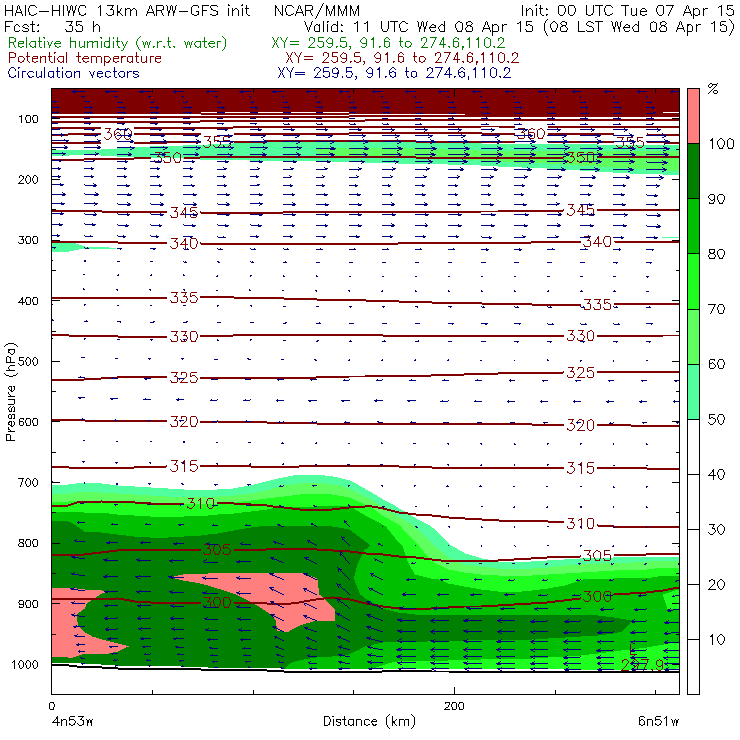
Task: Click the 'Fcst: 35 h' forecast label
Action: (x=52, y=26)
